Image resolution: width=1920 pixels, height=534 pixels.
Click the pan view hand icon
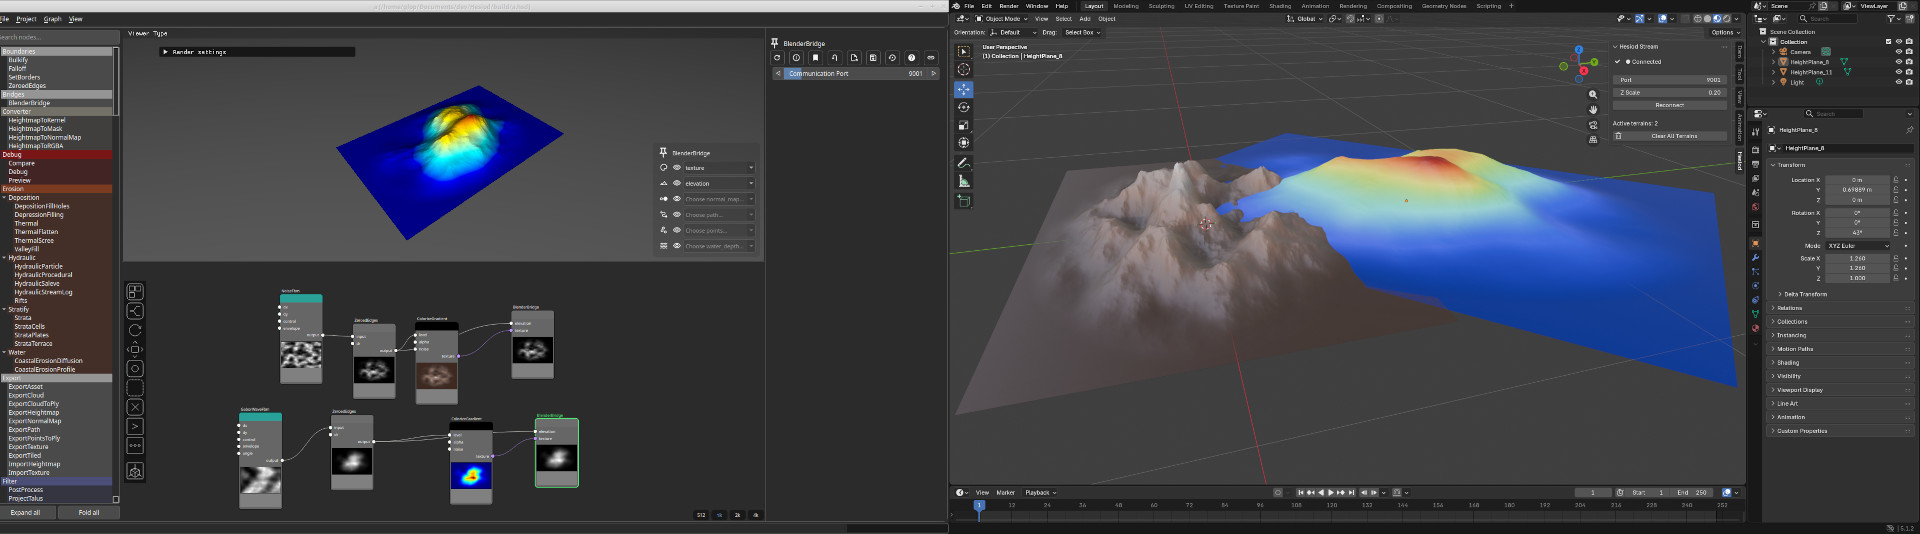pyautogui.click(x=1593, y=110)
